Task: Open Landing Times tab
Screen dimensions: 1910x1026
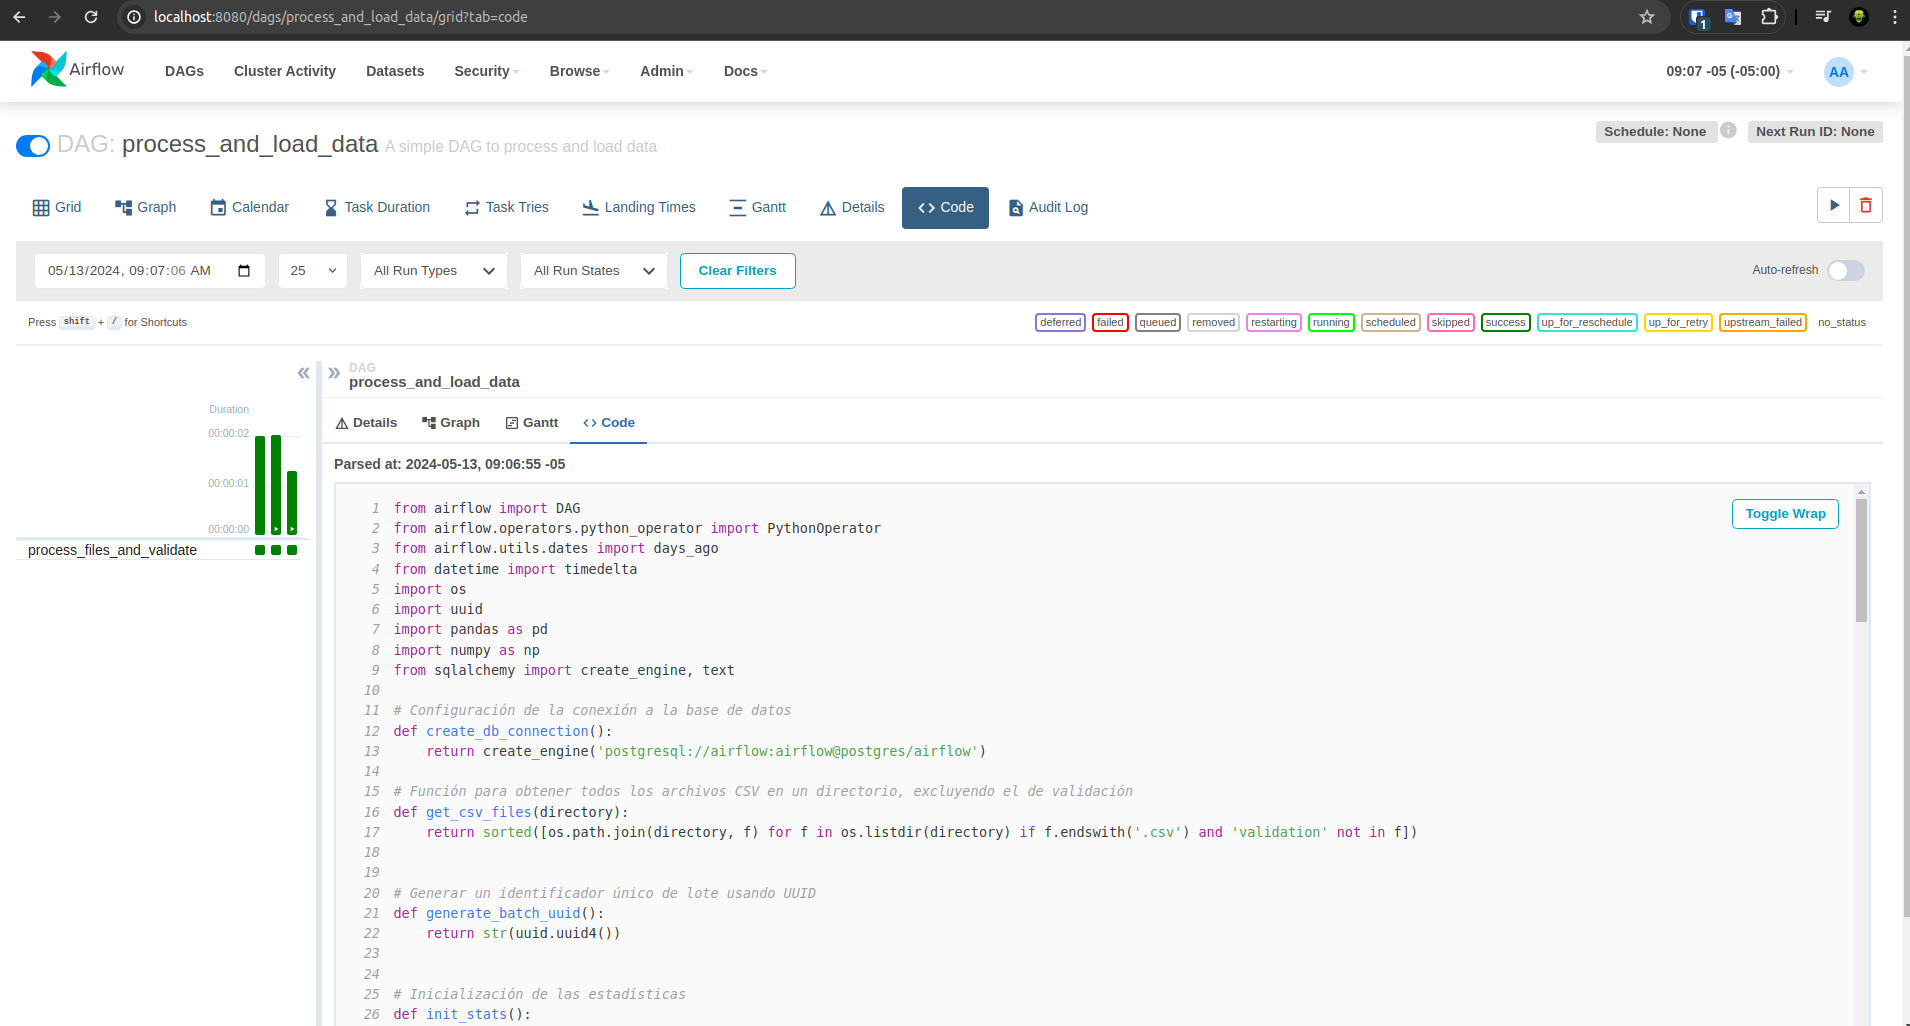Action: point(639,207)
